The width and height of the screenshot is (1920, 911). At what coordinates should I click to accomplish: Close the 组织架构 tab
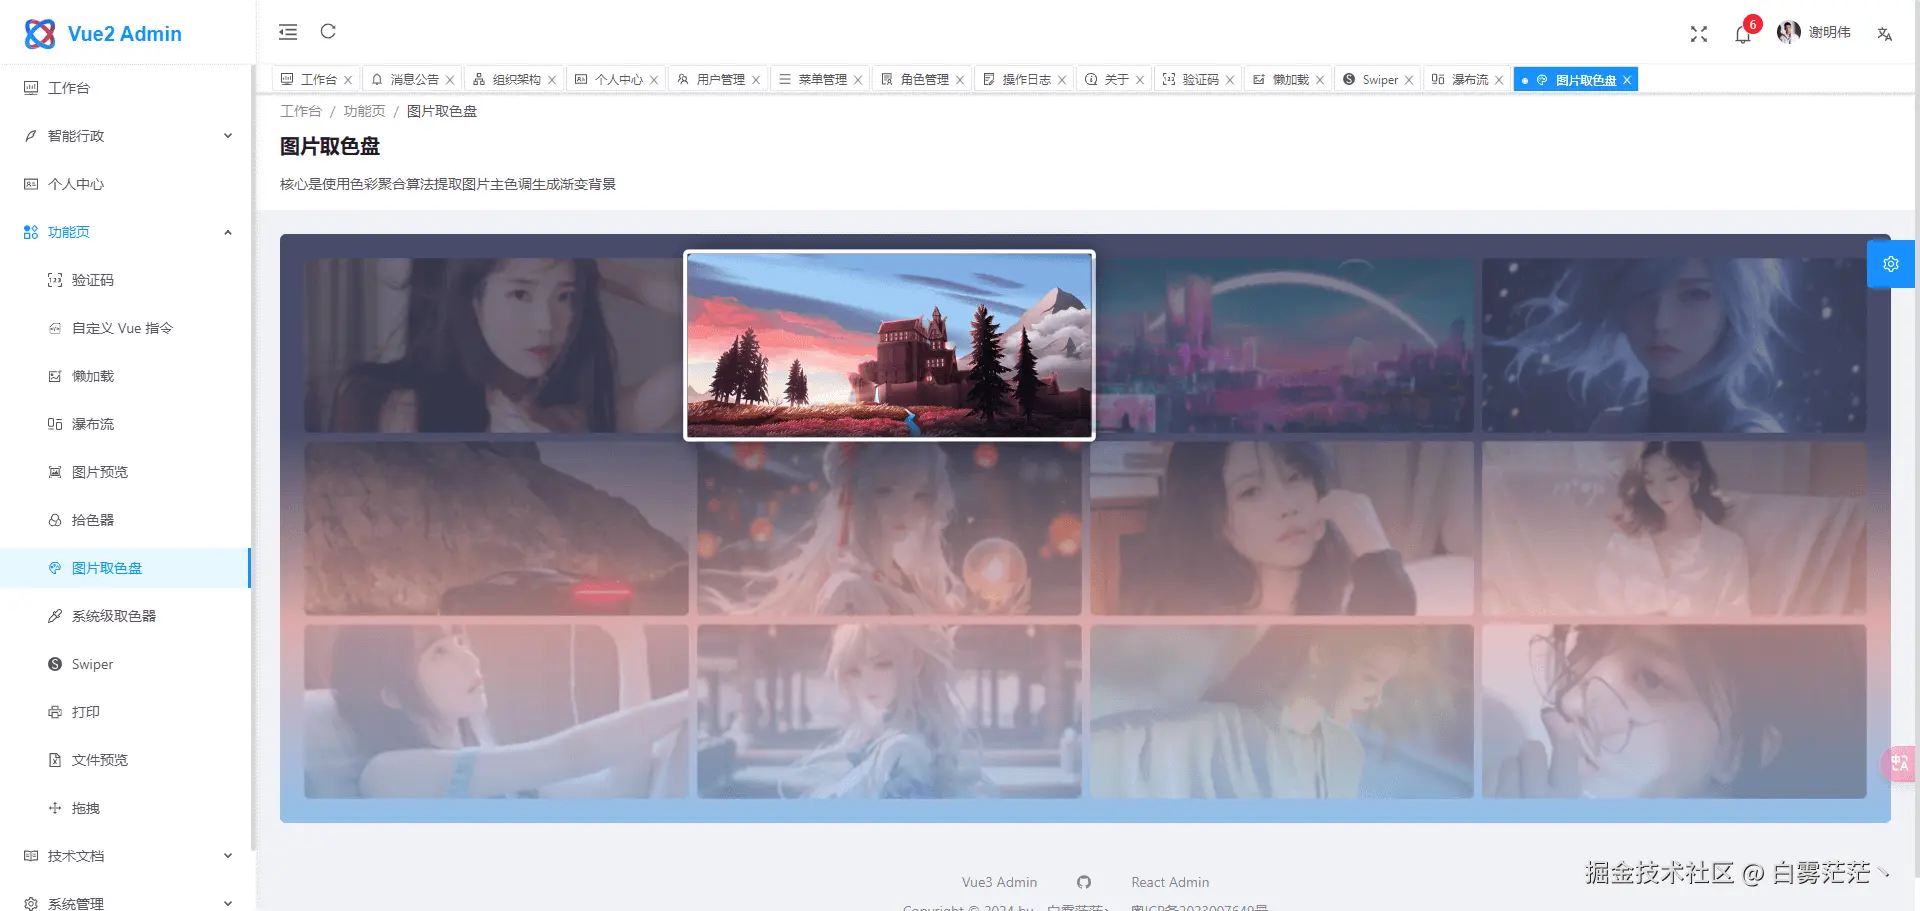(x=552, y=80)
